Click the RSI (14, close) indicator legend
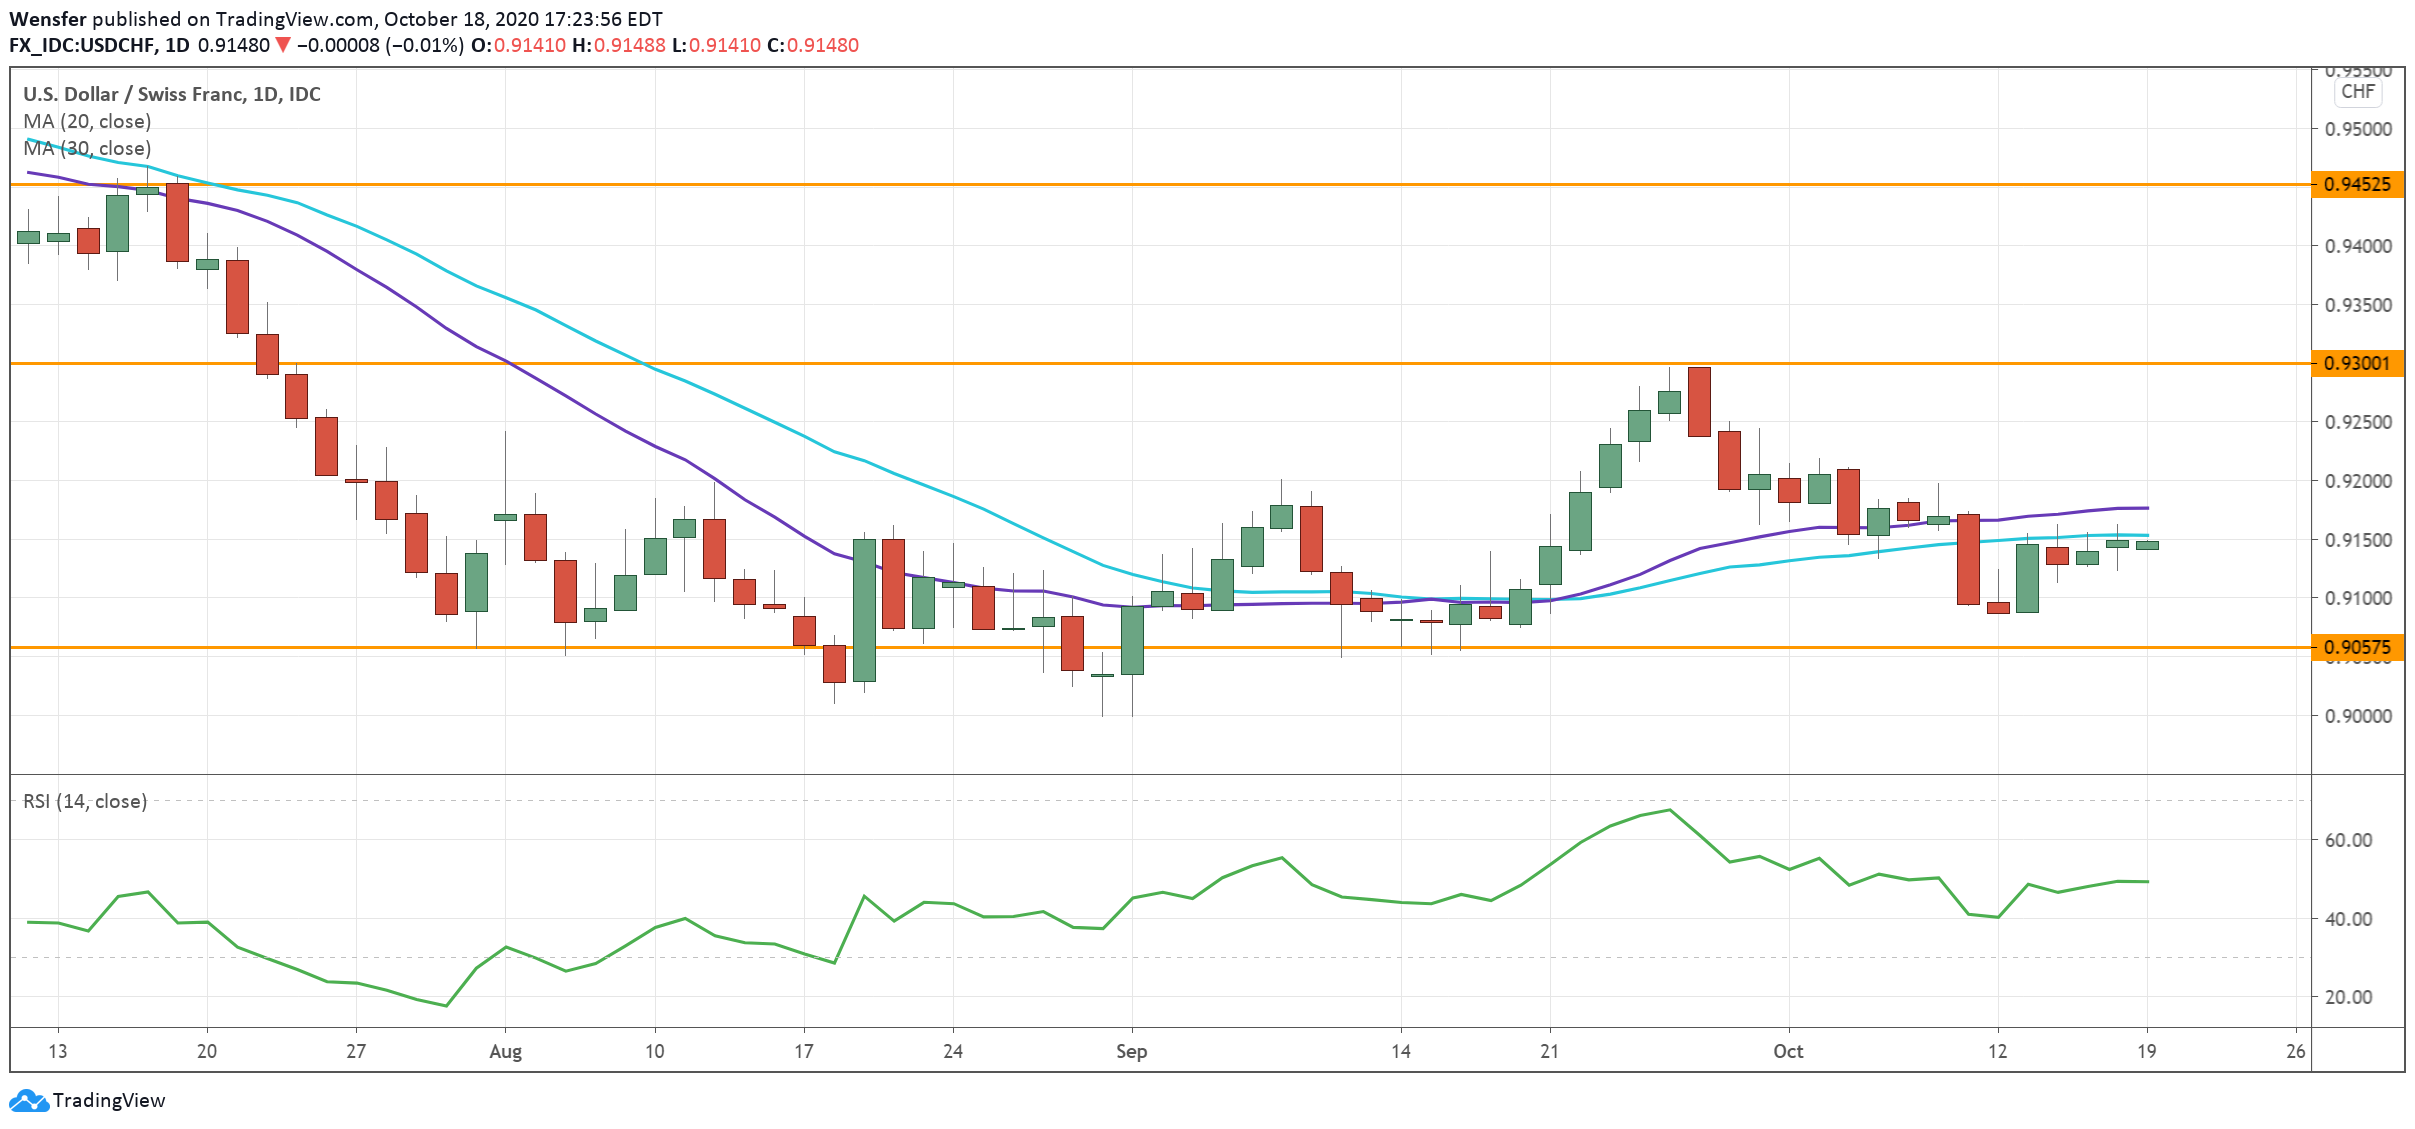 85,801
